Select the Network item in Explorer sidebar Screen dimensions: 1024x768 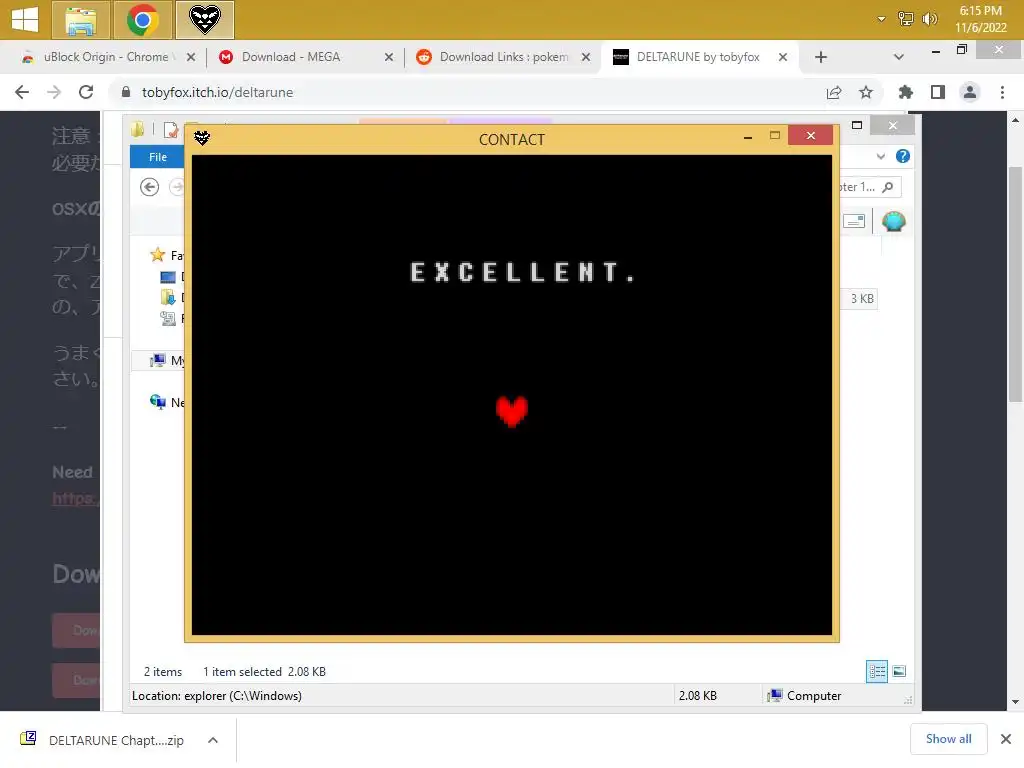(x=167, y=402)
